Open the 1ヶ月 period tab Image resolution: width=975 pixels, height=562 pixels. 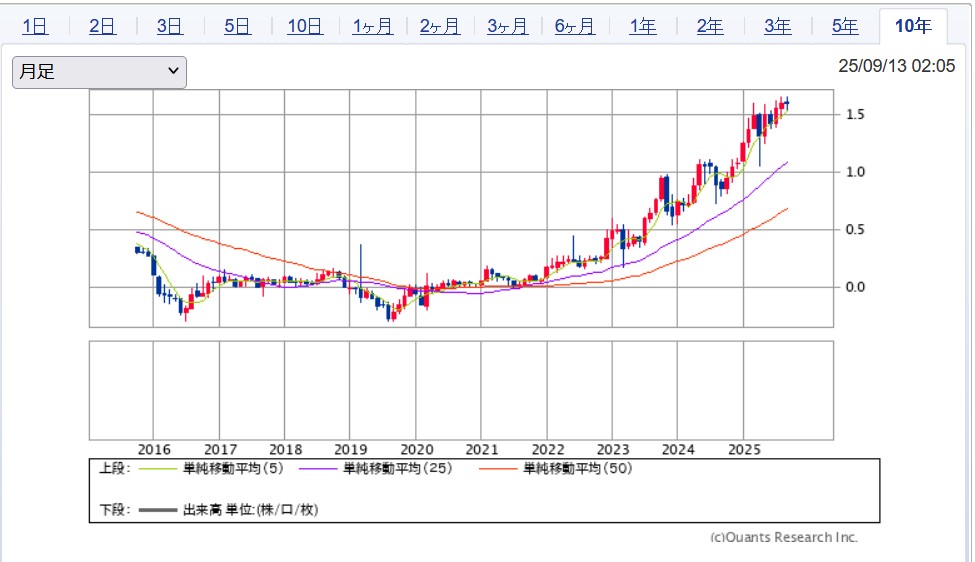372,26
